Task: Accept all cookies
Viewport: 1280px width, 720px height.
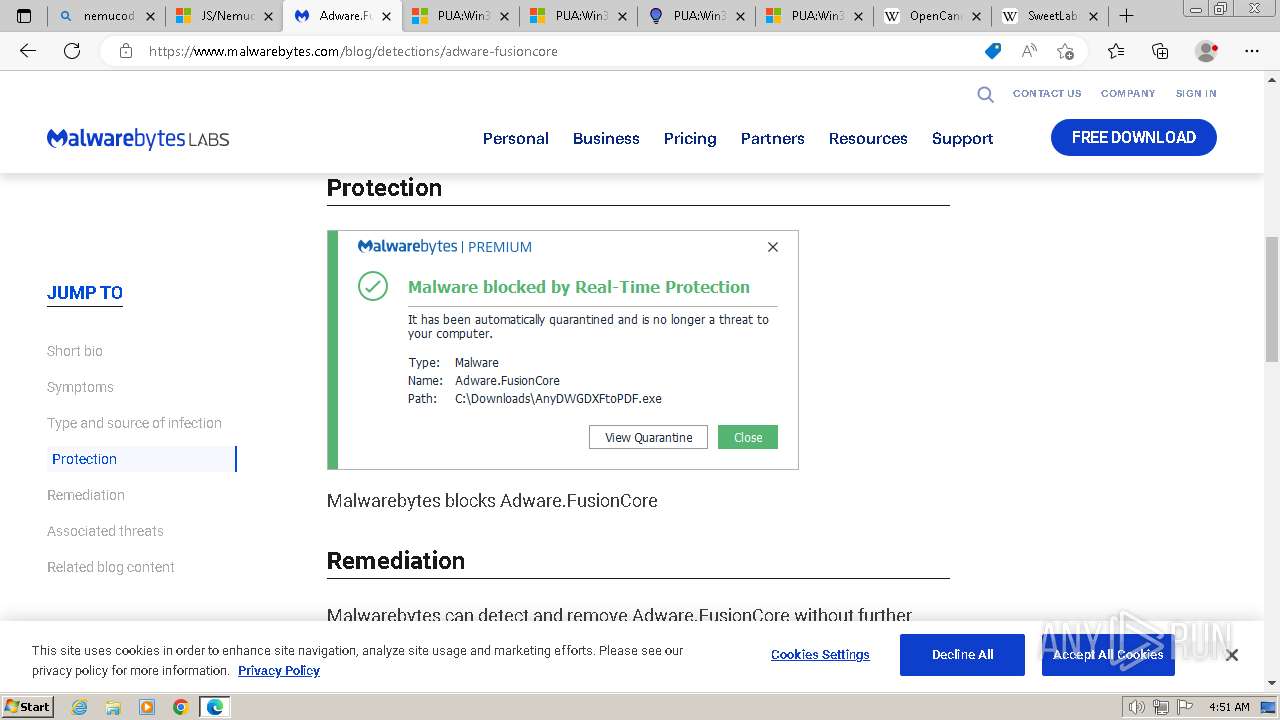Action: 1108,655
